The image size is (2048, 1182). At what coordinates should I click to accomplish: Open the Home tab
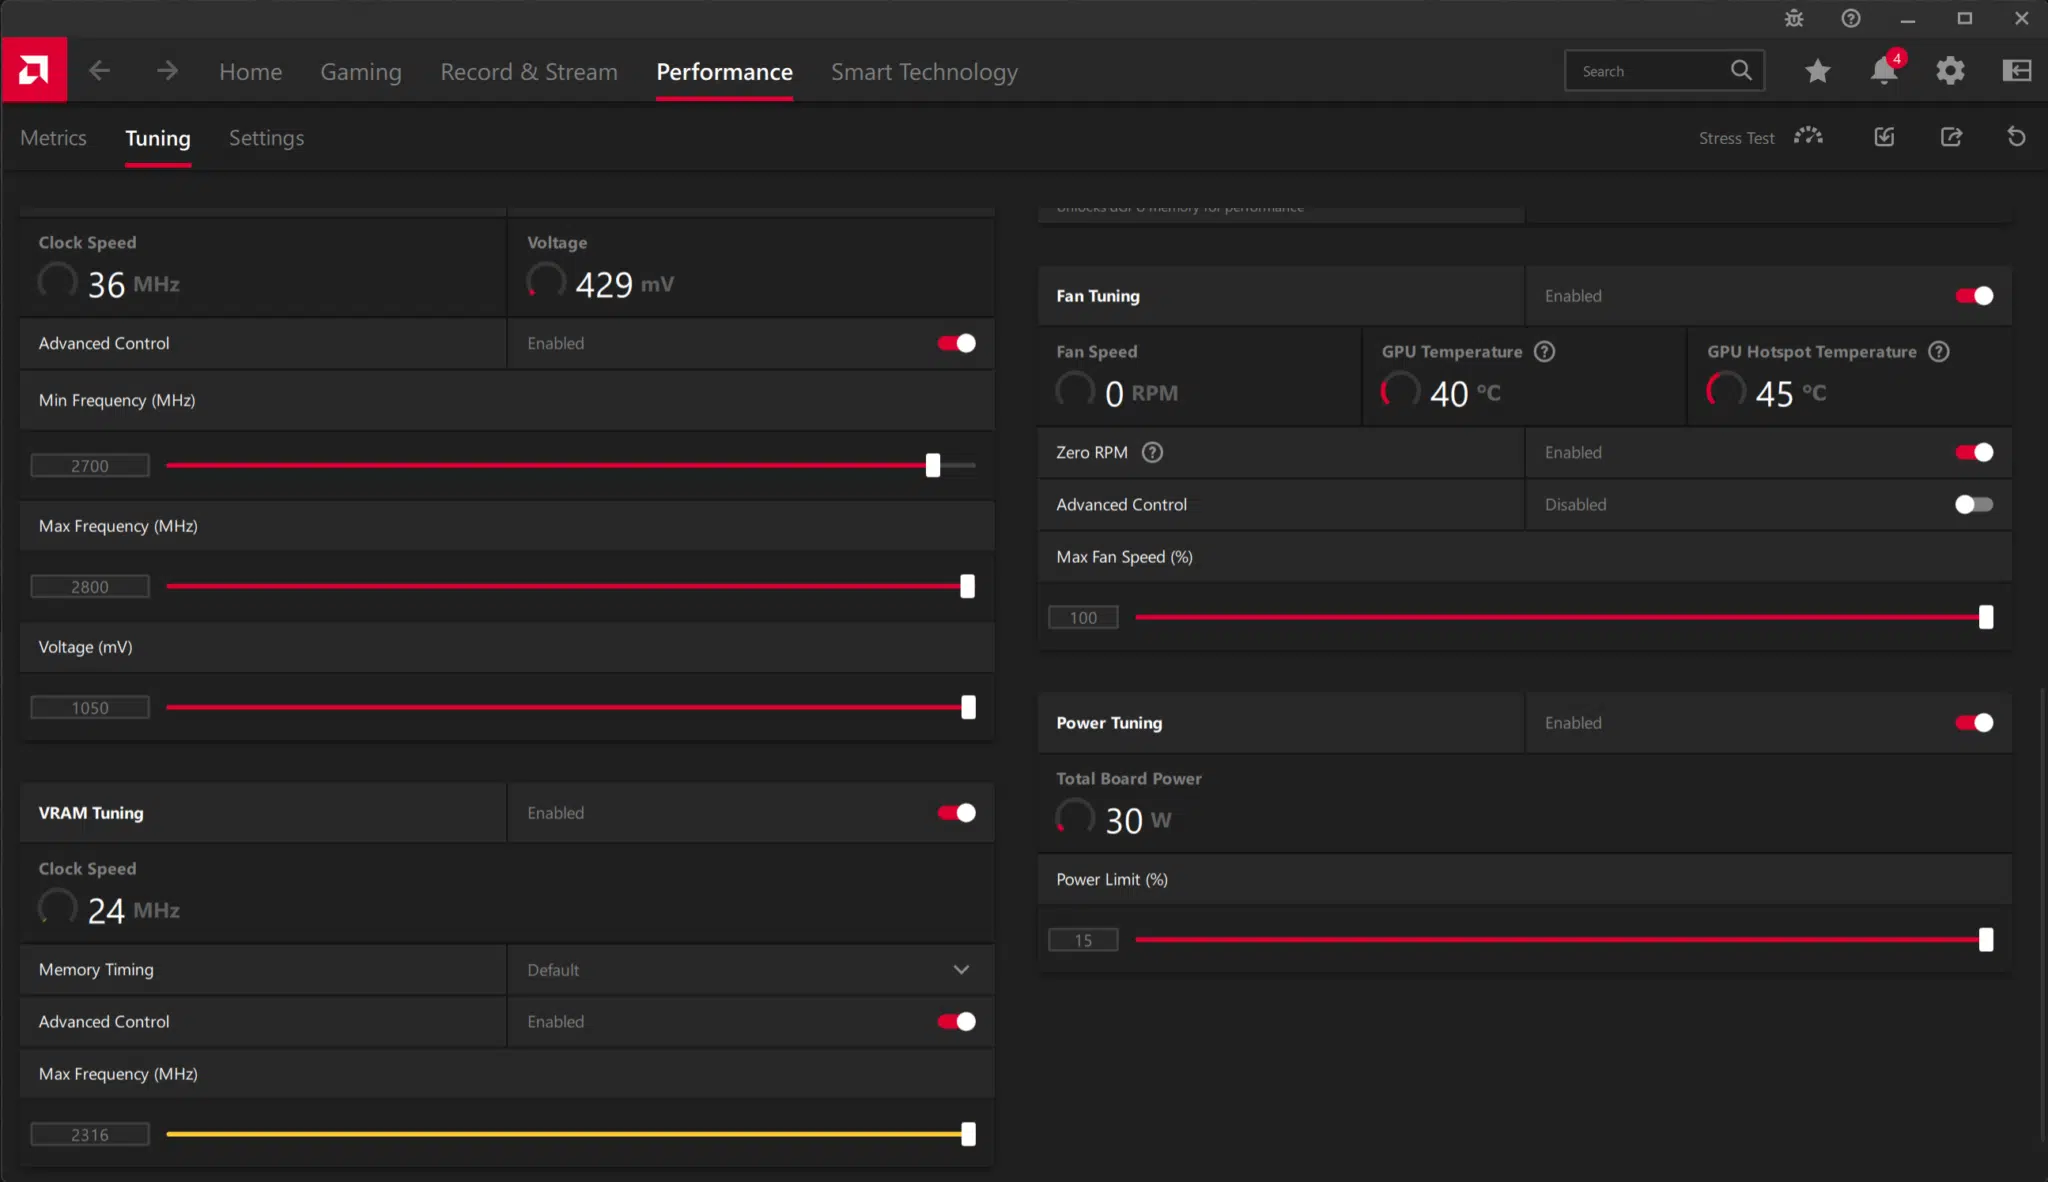[x=250, y=72]
